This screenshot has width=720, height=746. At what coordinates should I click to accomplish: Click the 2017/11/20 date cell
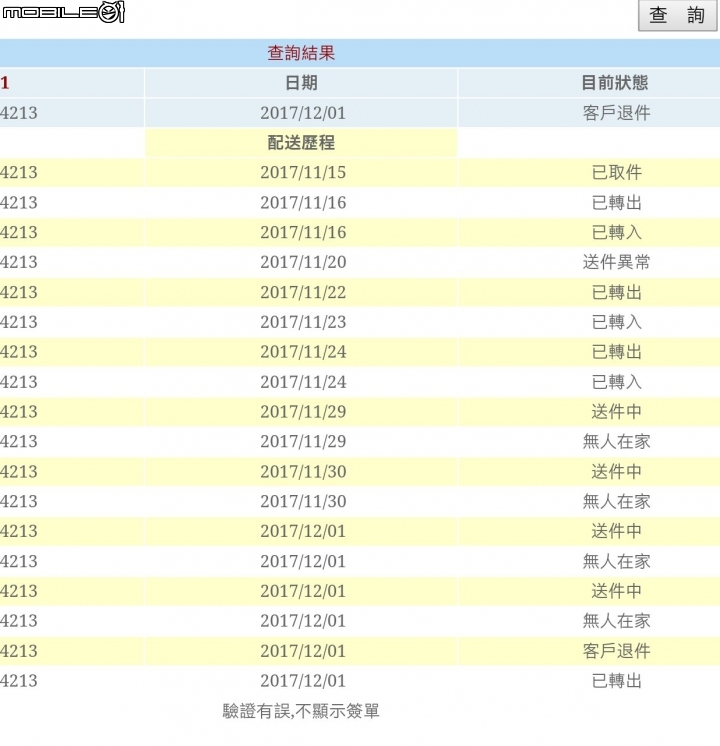tap(303, 262)
